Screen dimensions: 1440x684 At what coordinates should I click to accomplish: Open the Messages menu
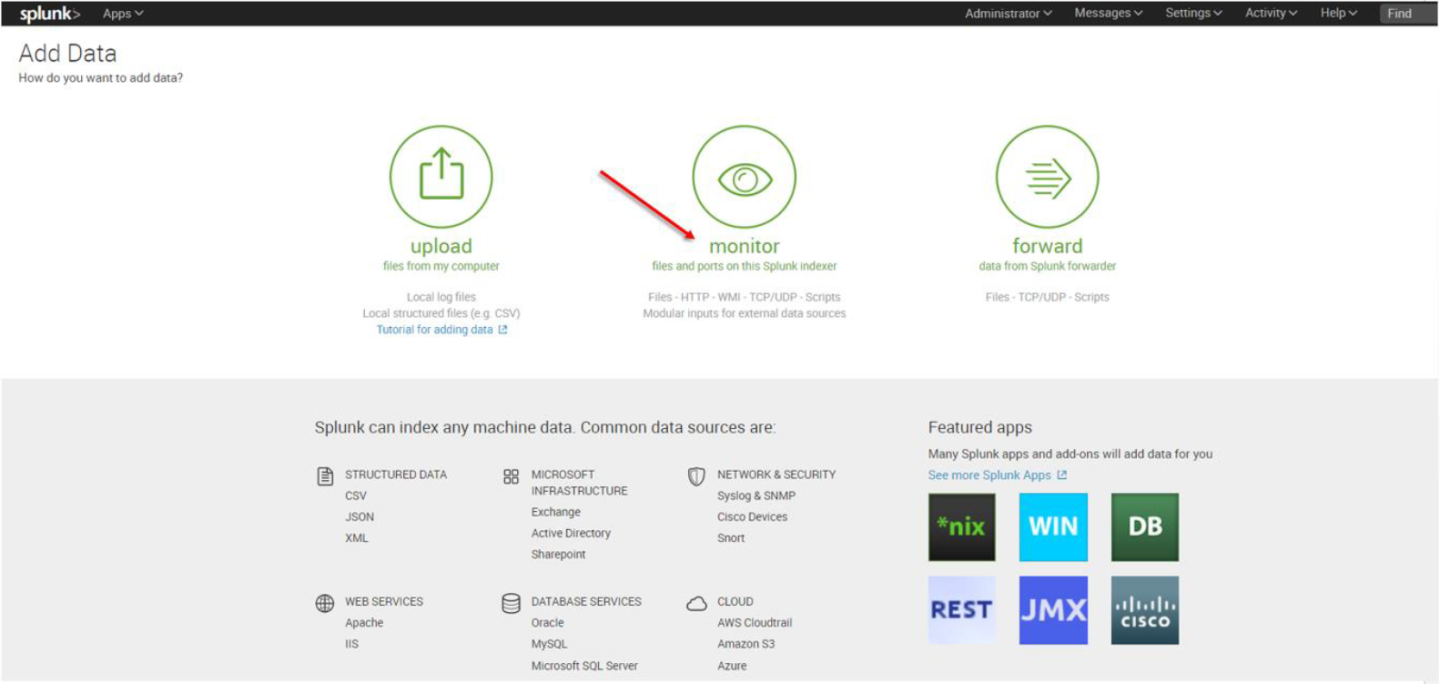click(x=1107, y=13)
